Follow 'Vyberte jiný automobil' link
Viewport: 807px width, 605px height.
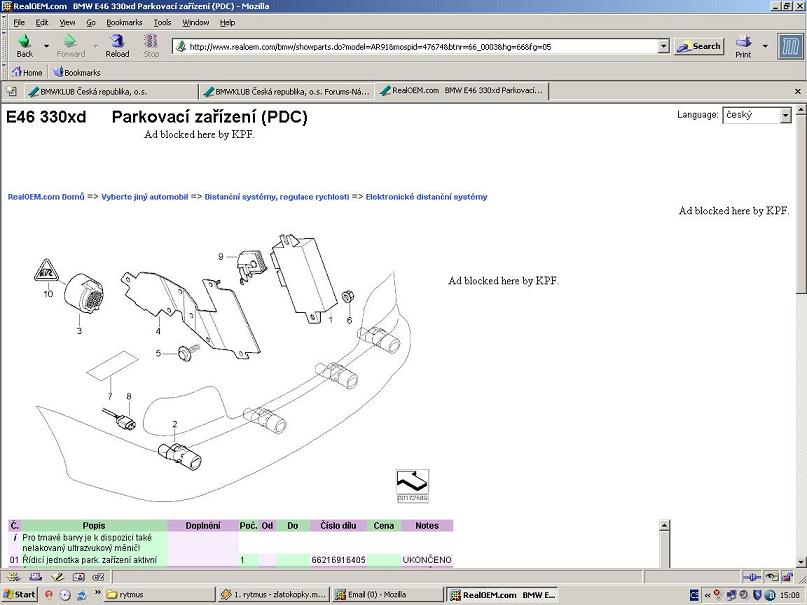[x=145, y=197]
